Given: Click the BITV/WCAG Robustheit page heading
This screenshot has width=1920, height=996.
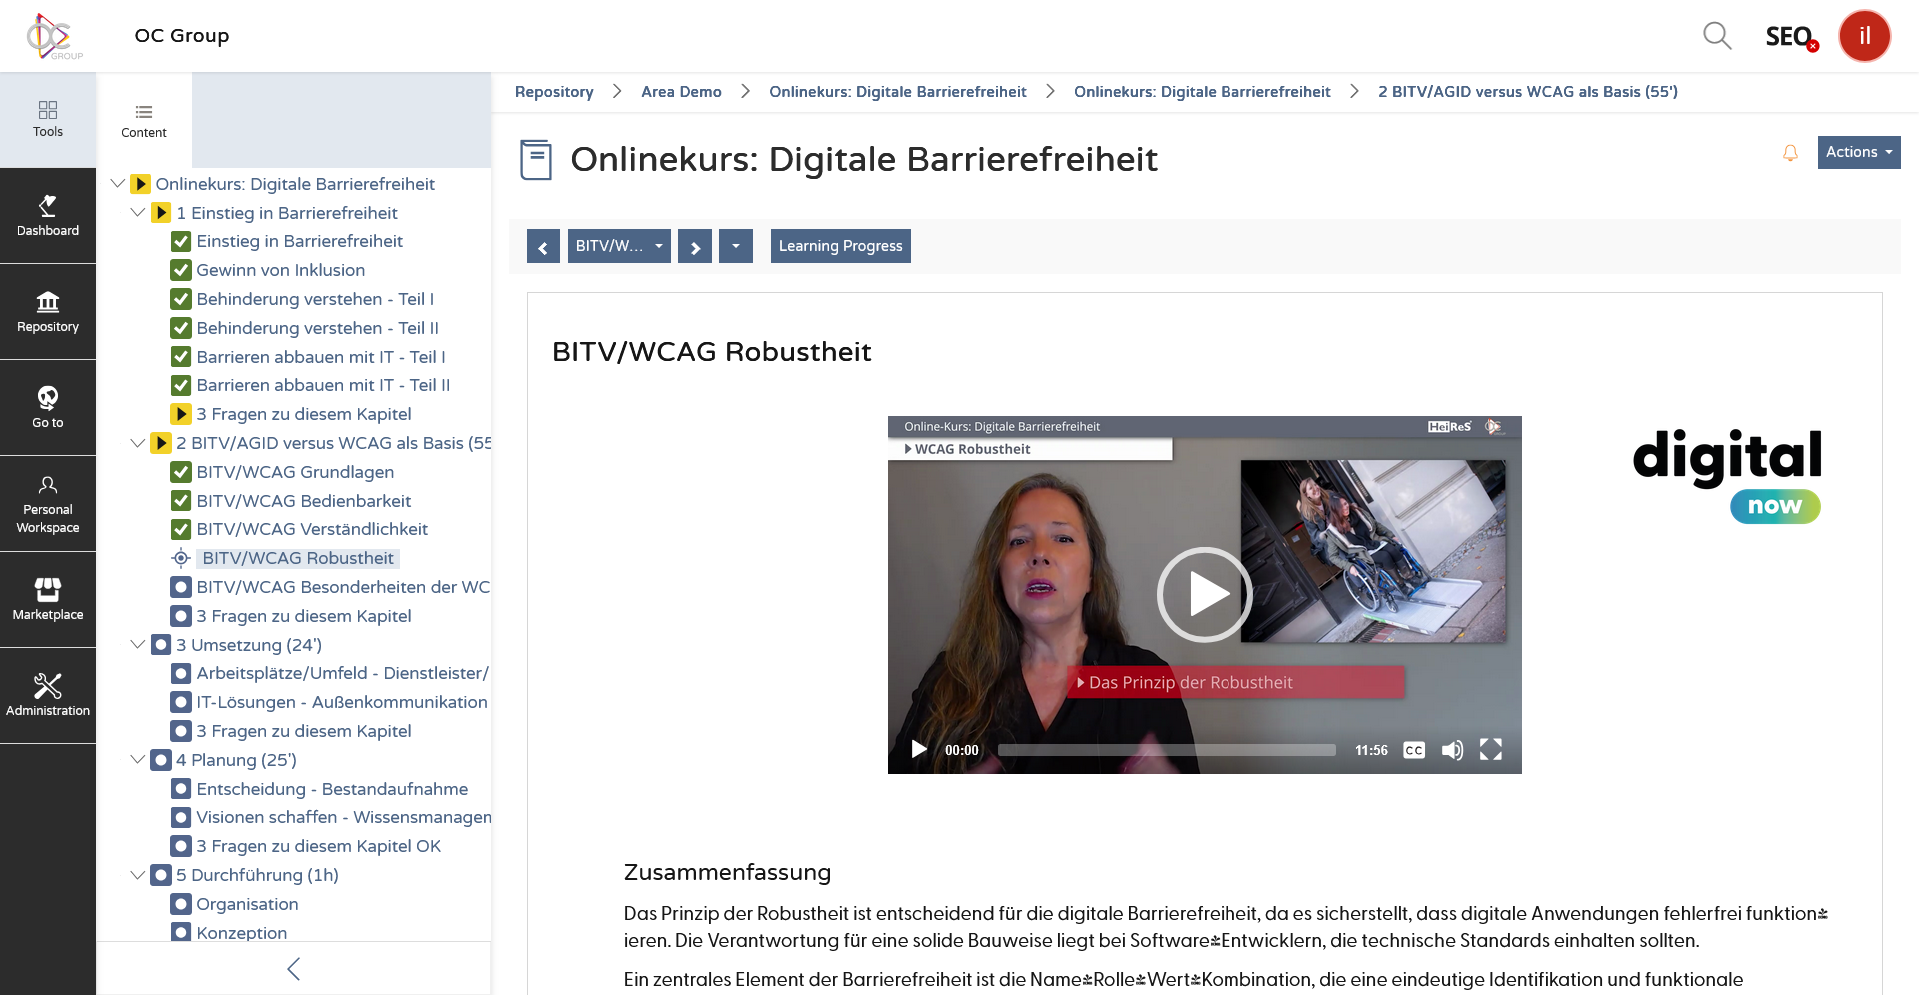Looking at the screenshot, I should pyautogui.click(x=712, y=352).
